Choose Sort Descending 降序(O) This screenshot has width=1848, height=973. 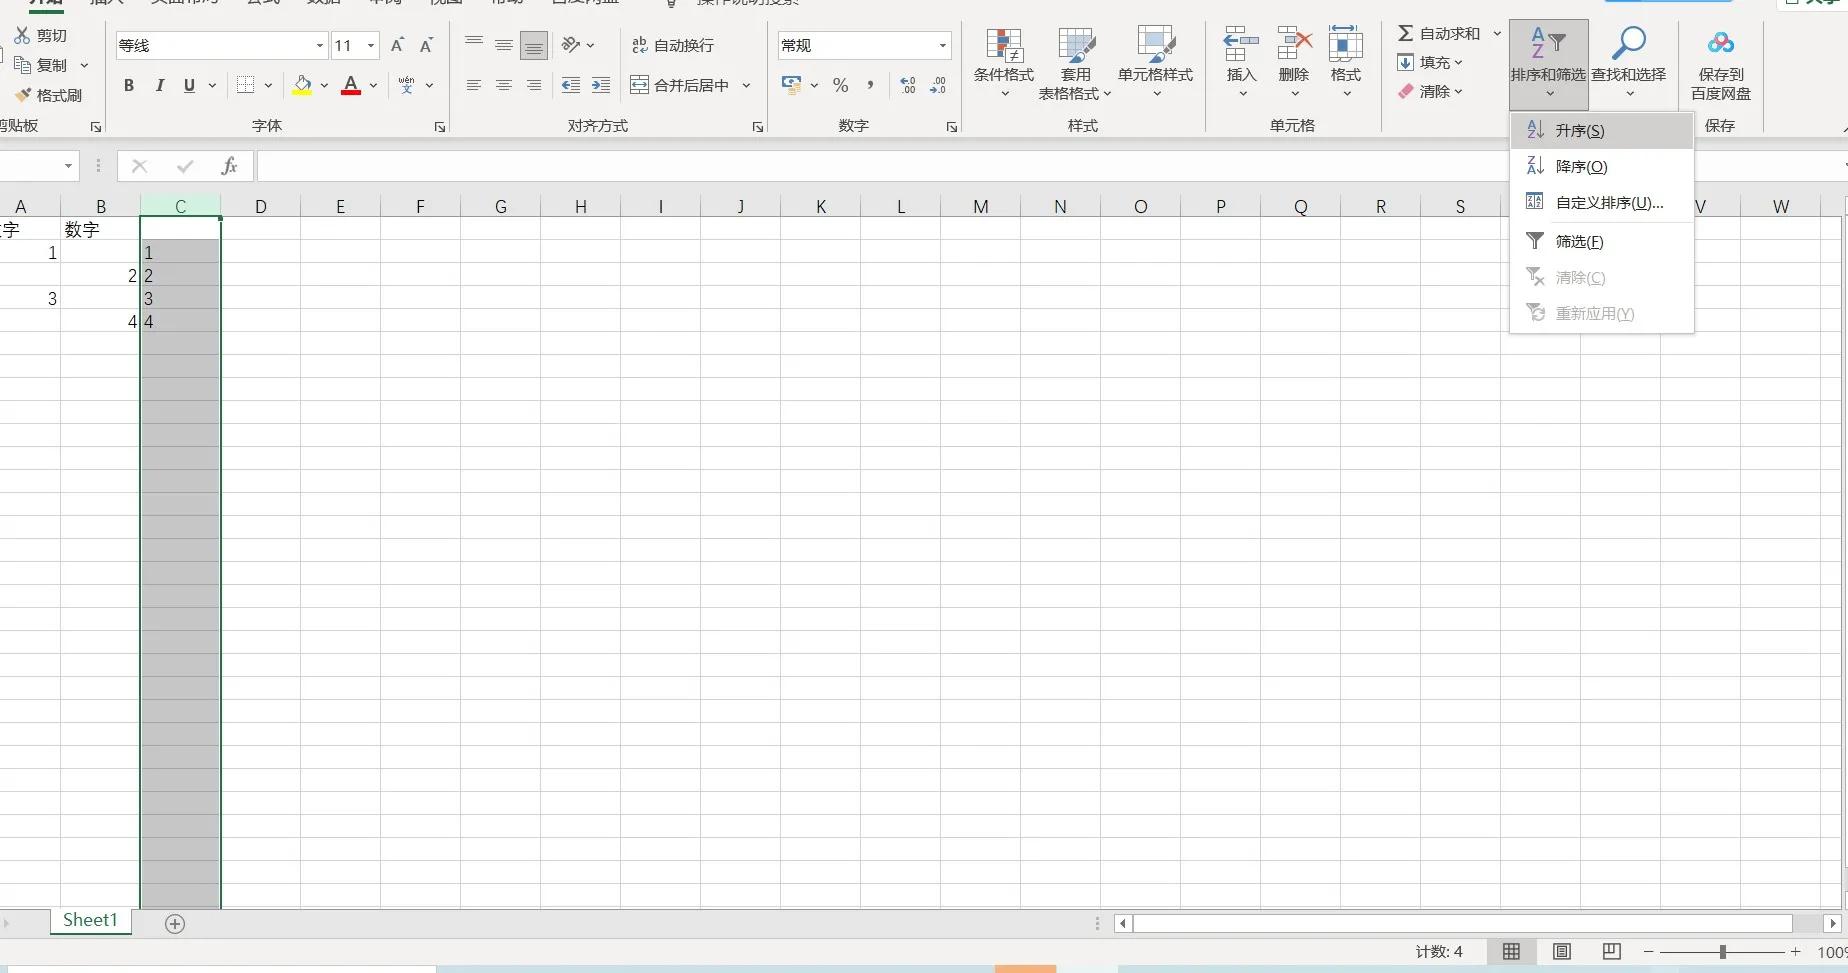[1601, 167]
